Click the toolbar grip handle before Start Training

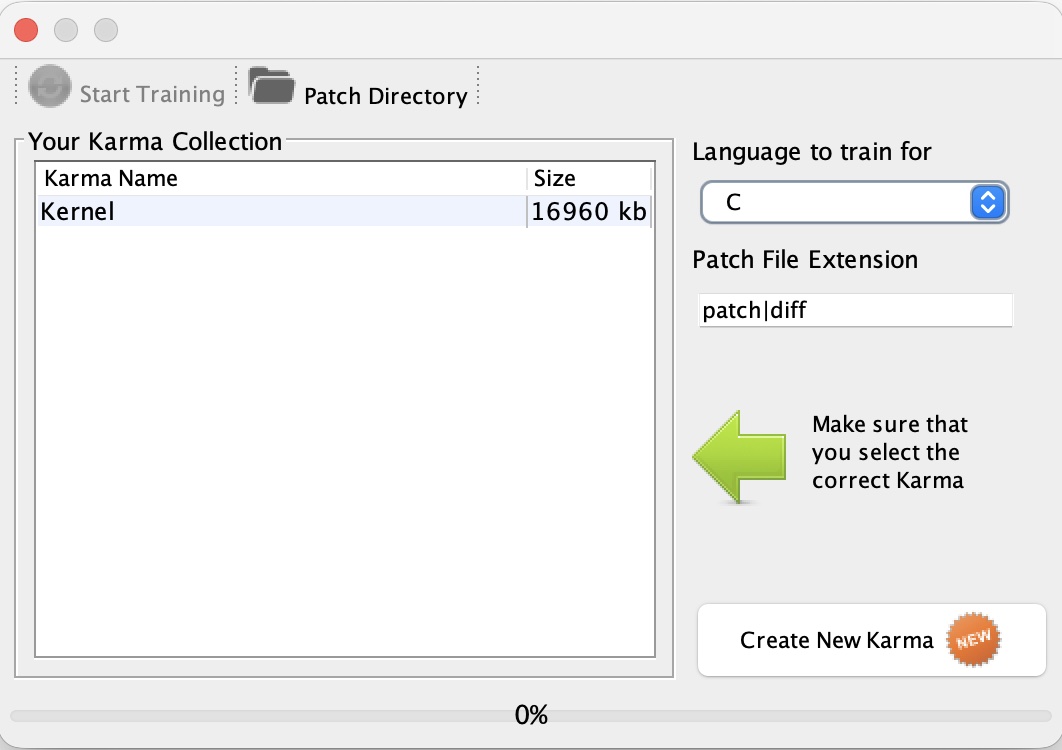[17, 86]
